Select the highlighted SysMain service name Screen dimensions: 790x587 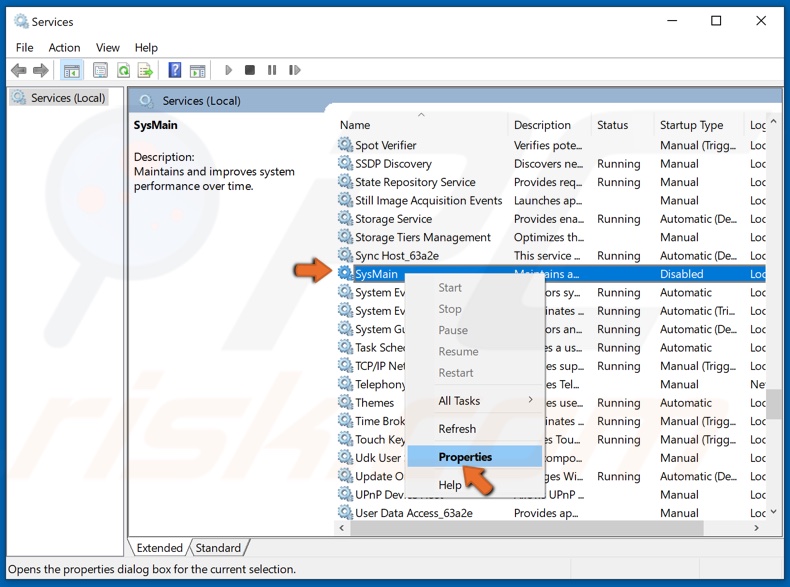376,274
